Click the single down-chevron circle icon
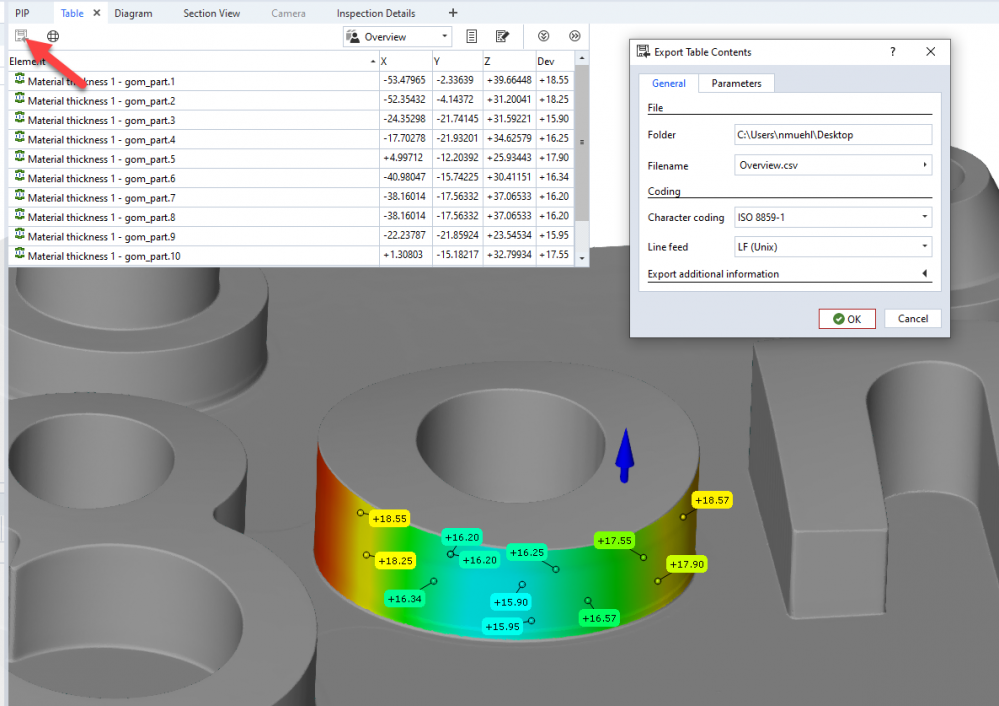Image resolution: width=999 pixels, height=706 pixels. coord(544,36)
